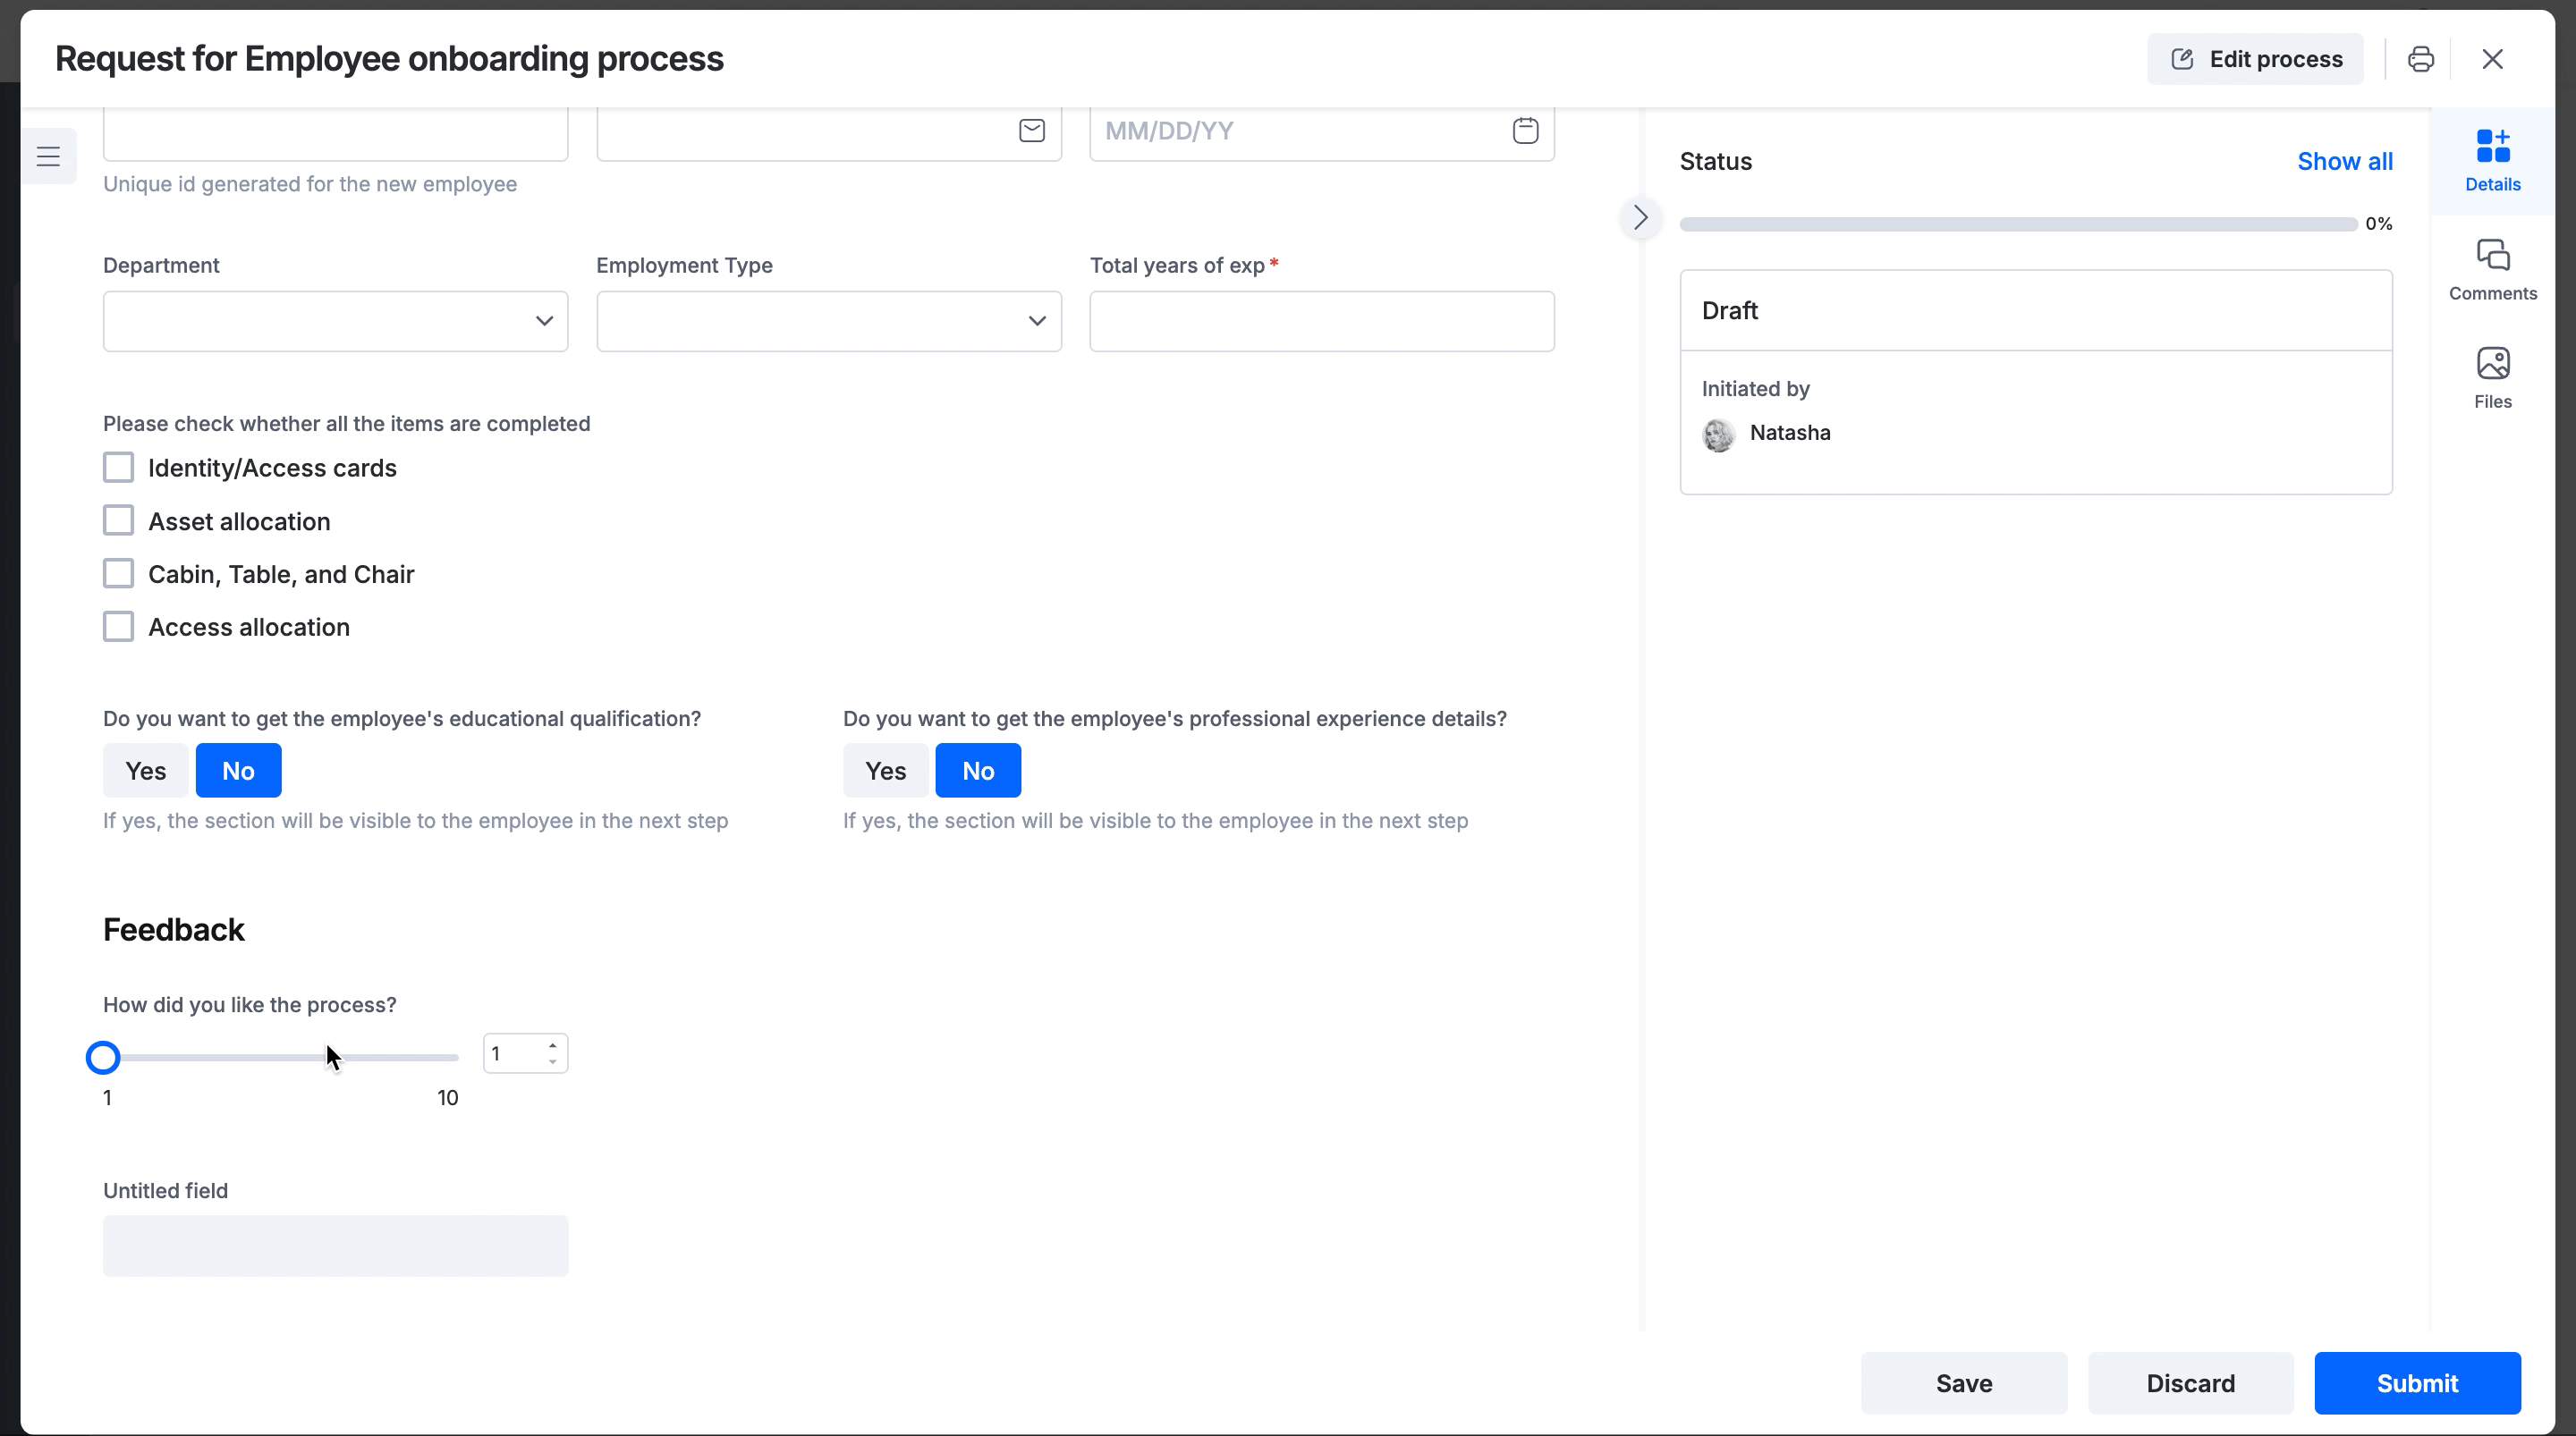Click the envelope icon in email field
2576x1436 pixels.
[x=1031, y=131]
